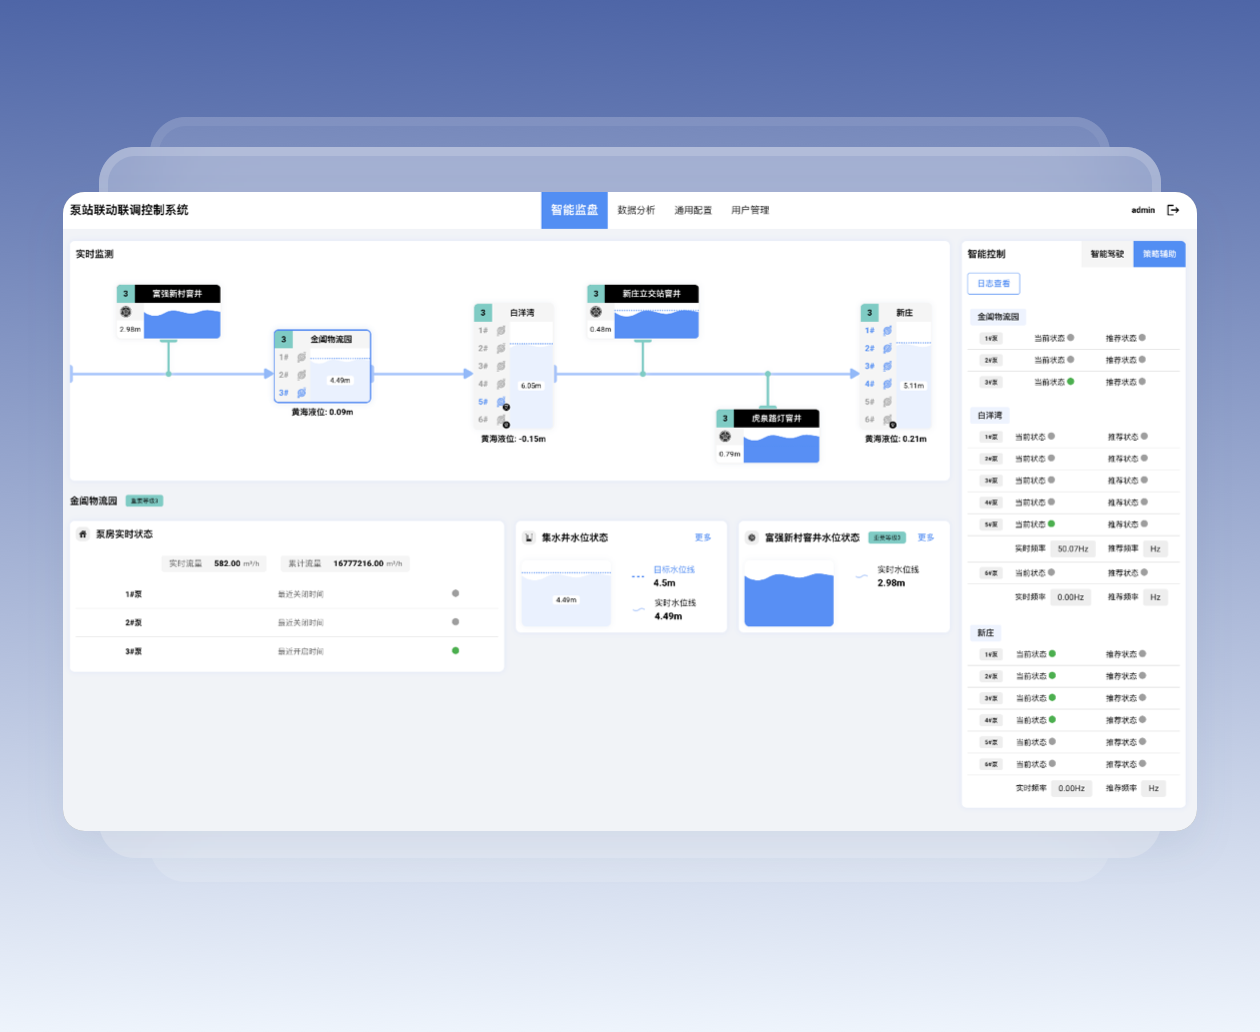Image resolution: width=1260 pixels, height=1032 pixels.
Task: Go to the 用户管理 tab
Action: [x=750, y=210]
